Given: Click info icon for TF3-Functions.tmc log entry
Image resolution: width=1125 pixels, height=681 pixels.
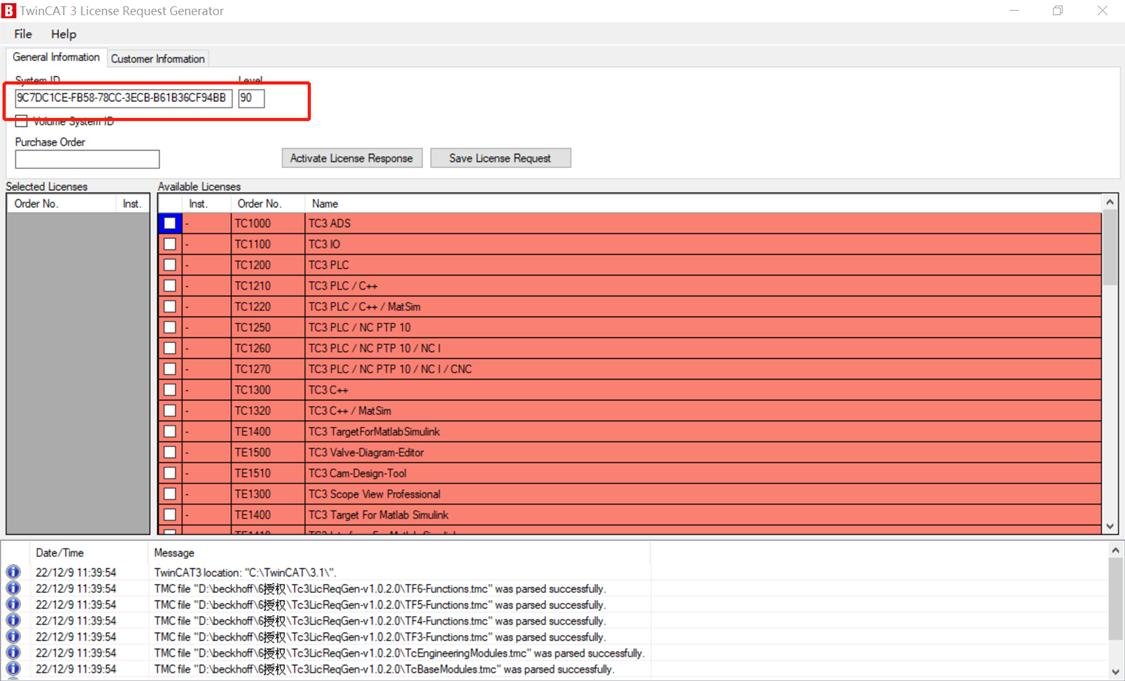Looking at the screenshot, I should click(x=13, y=637).
